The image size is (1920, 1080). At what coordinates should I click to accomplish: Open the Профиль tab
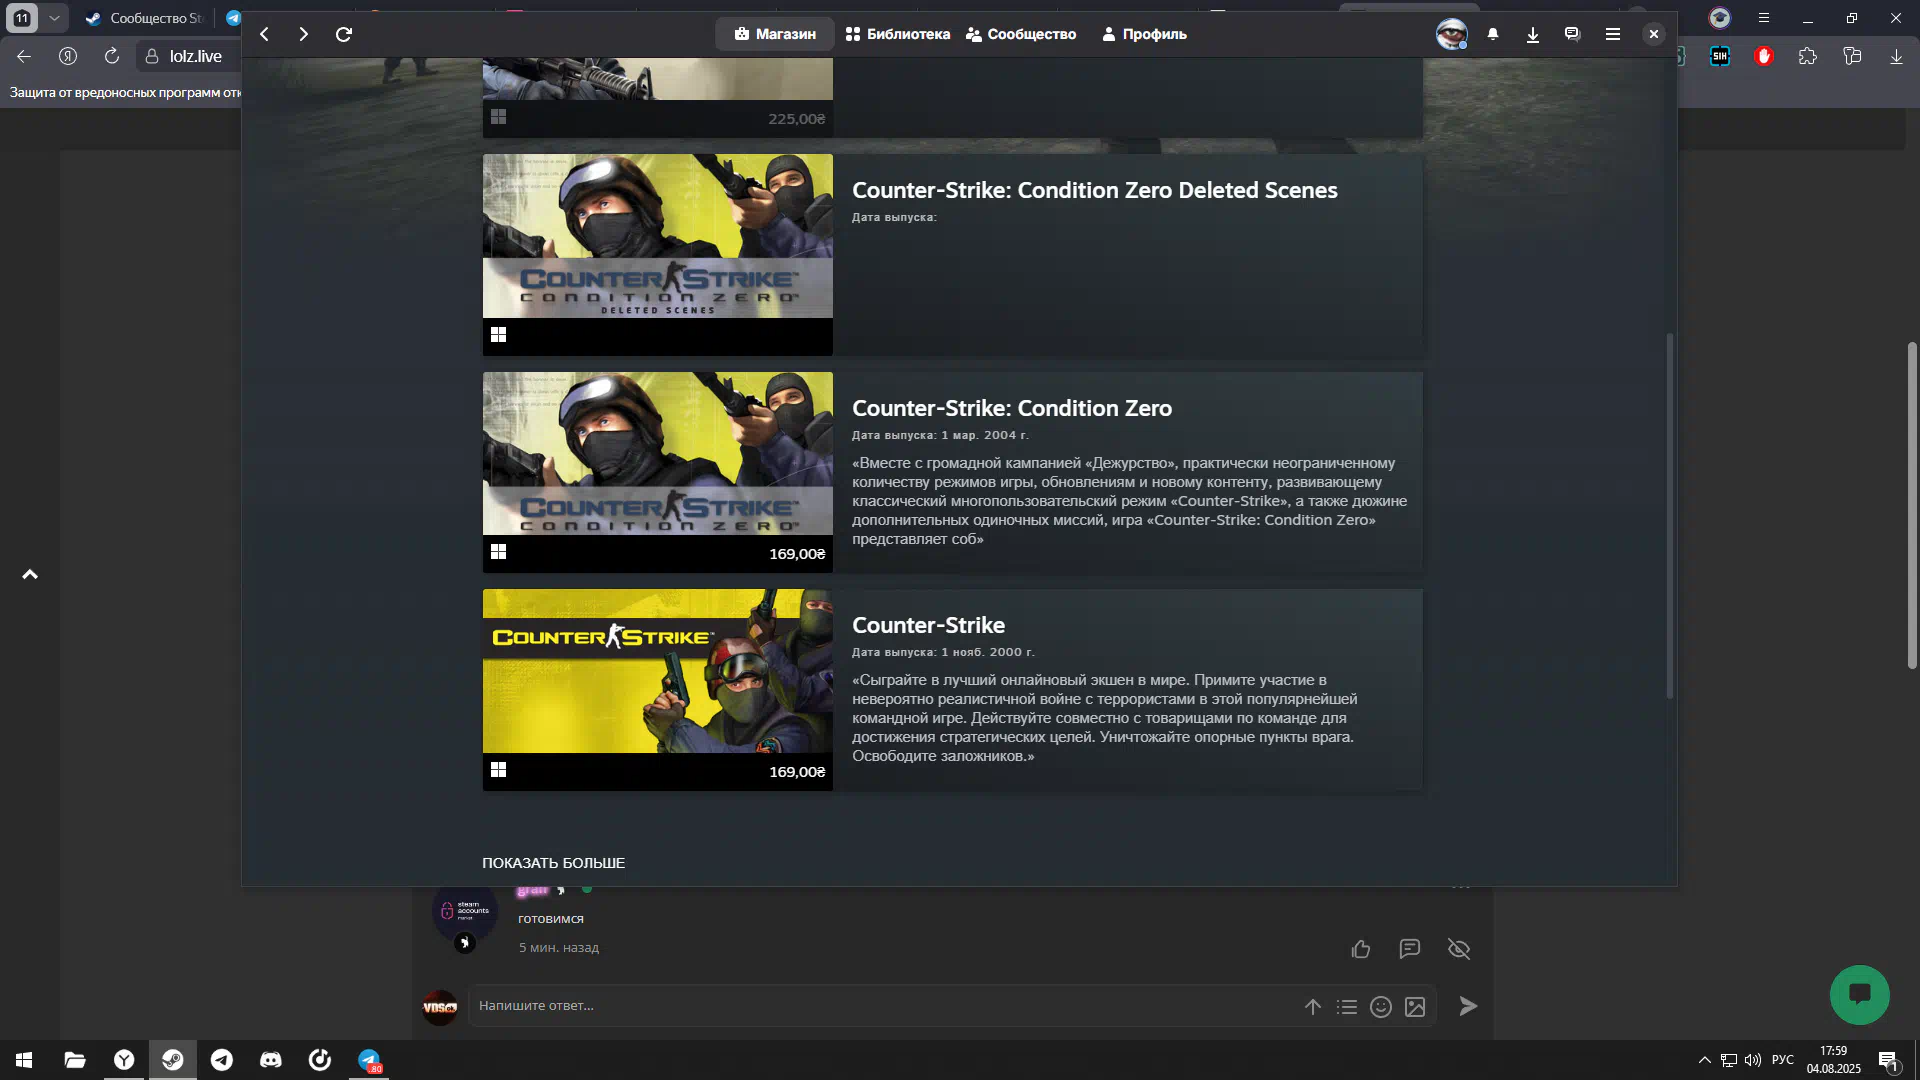coord(1144,34)
